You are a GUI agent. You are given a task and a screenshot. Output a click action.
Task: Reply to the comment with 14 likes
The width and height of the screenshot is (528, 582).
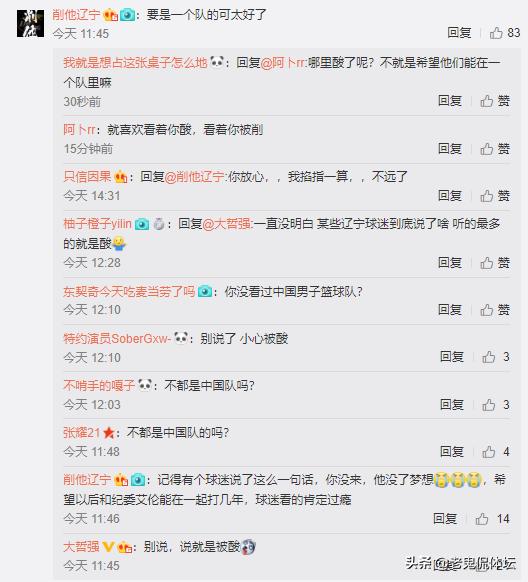pyautogui.click(x=445, y=518)
